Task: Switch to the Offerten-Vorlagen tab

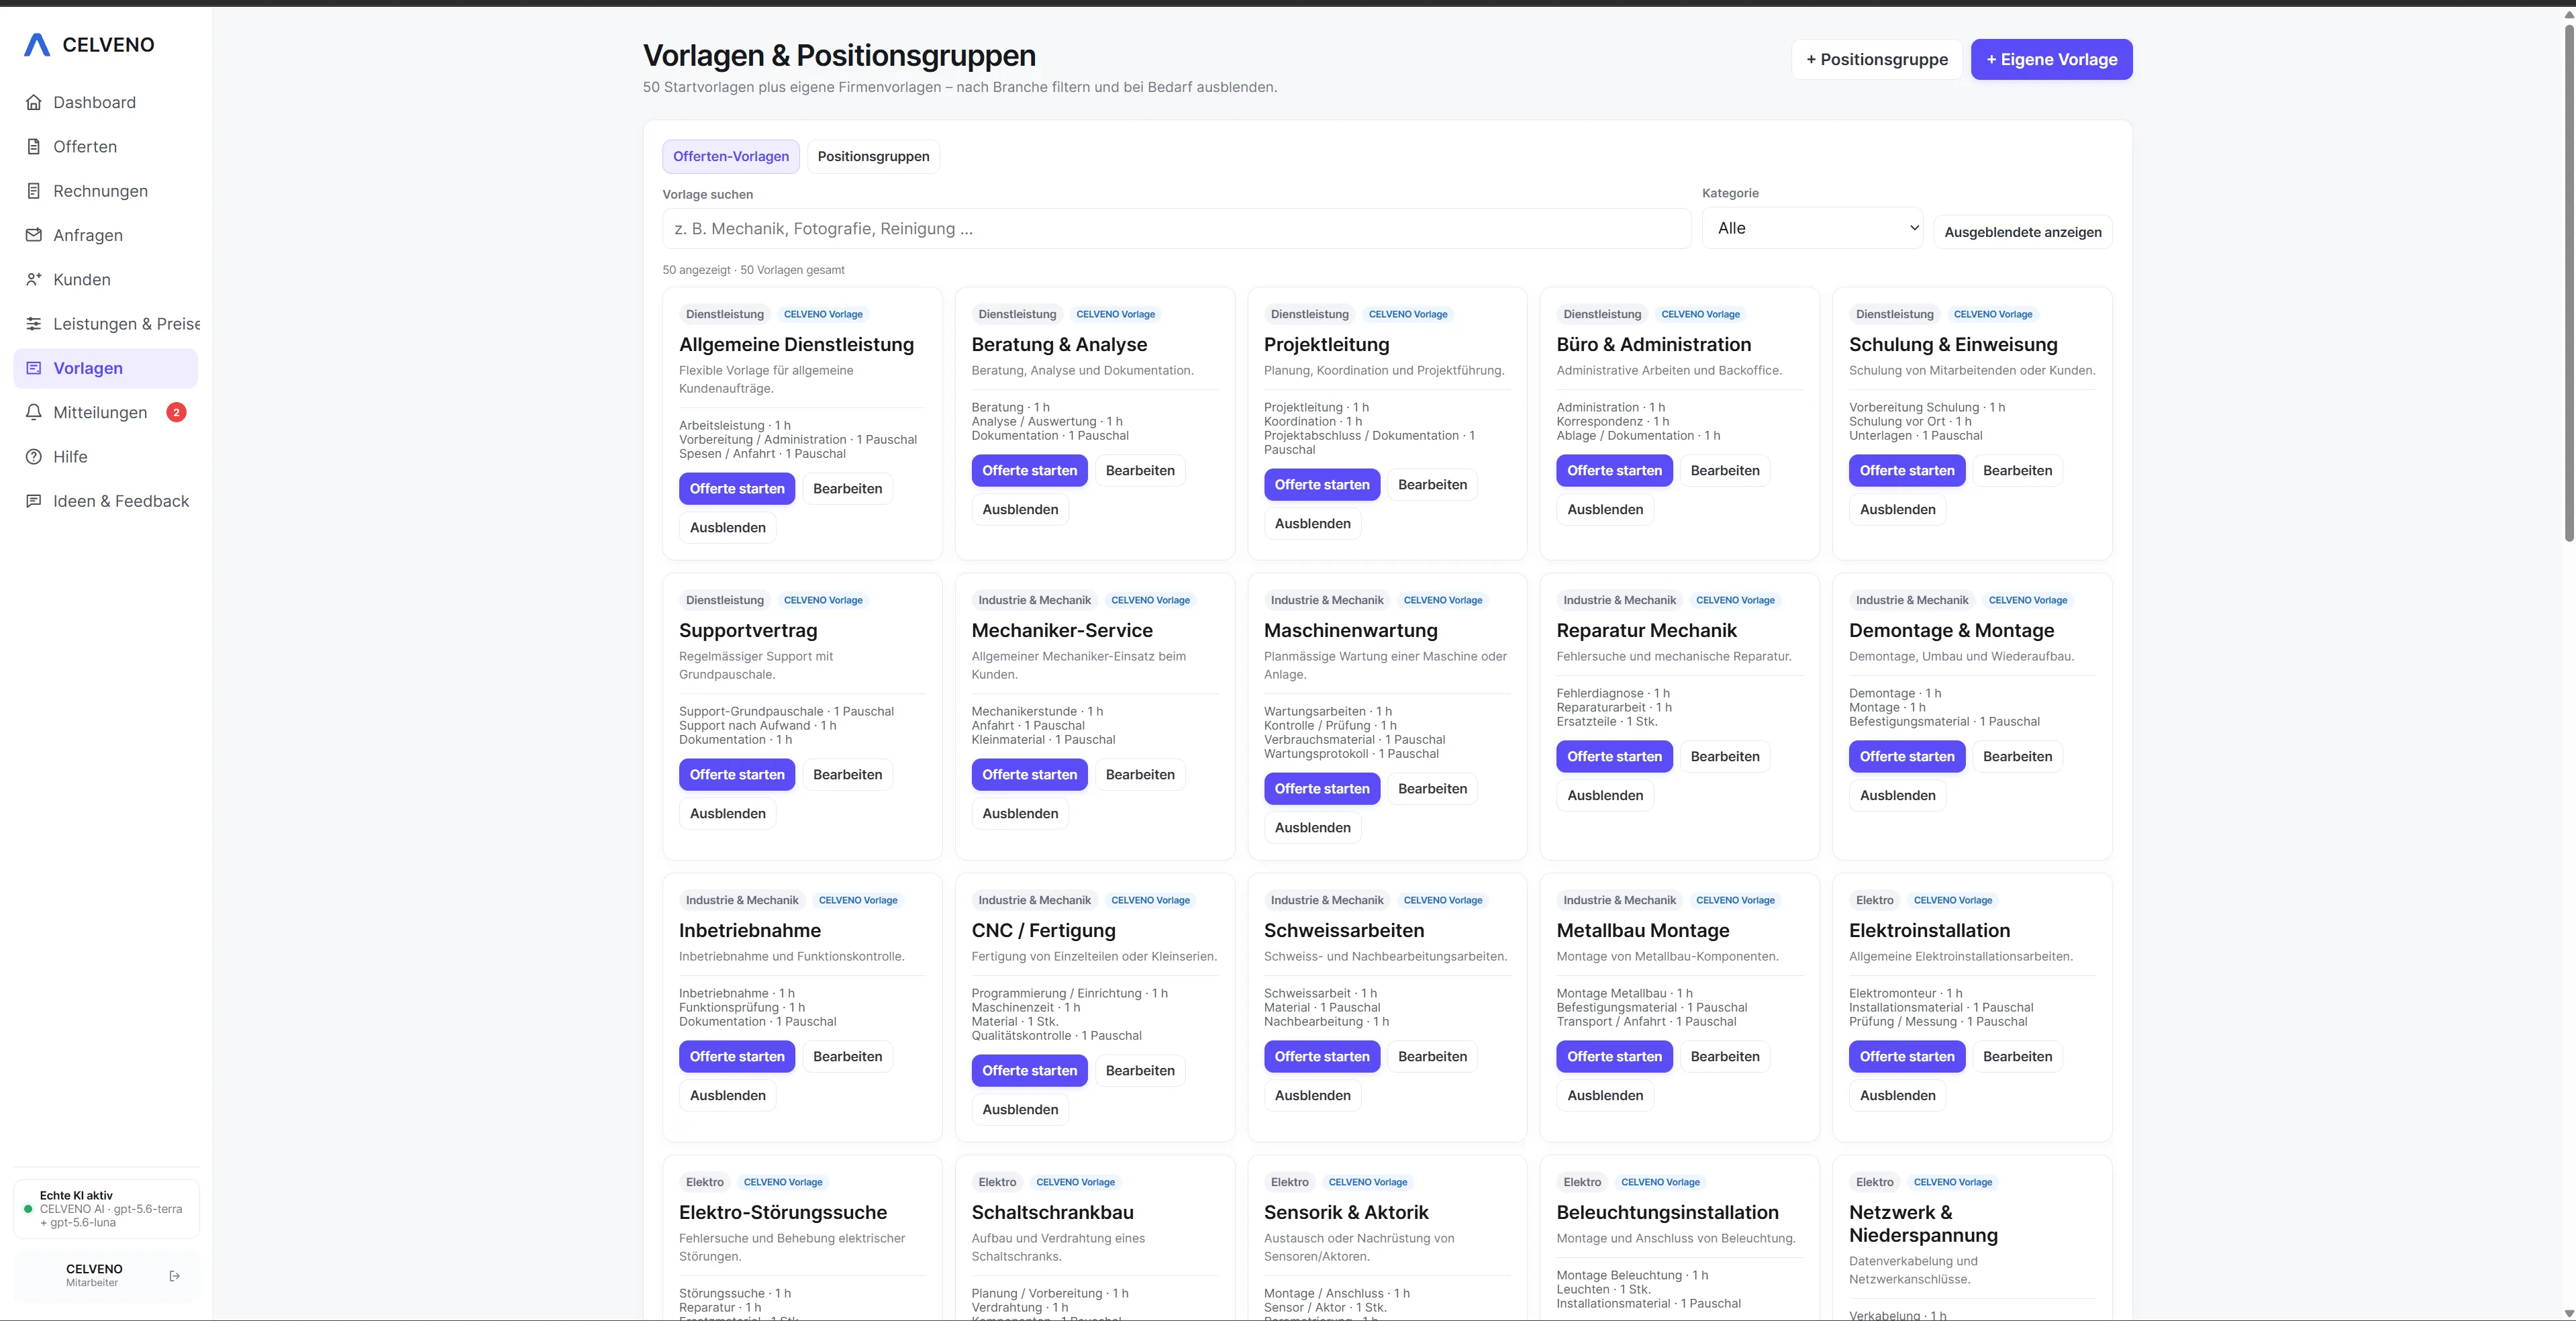Action: (x=731, y=156)
